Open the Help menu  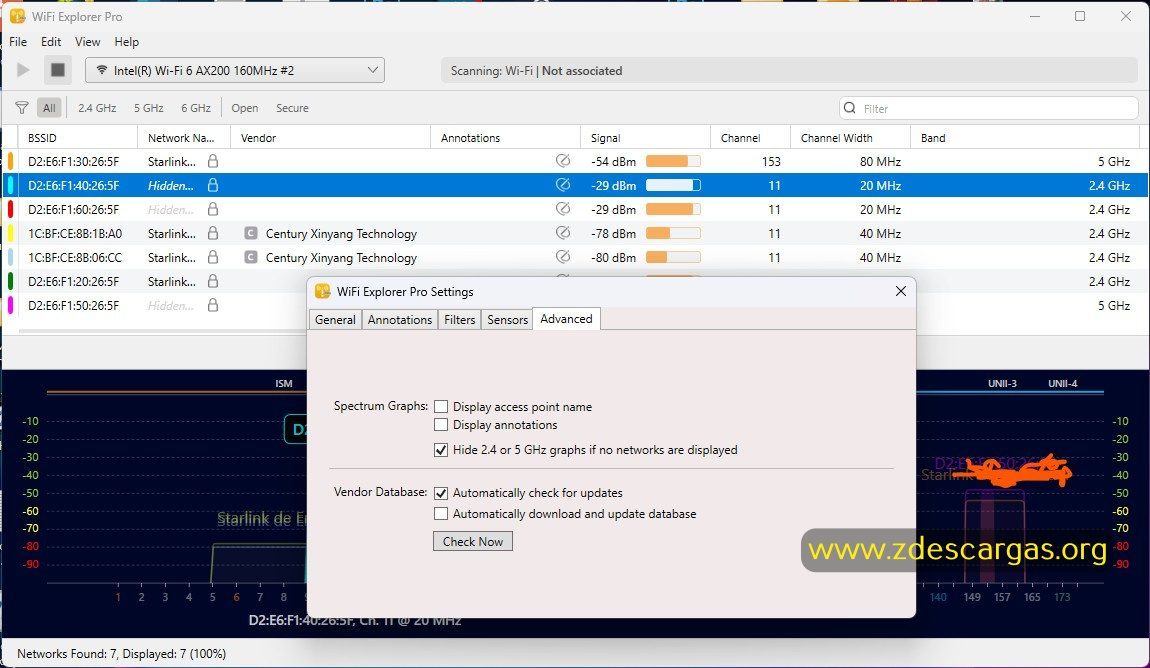coord(126,42)
